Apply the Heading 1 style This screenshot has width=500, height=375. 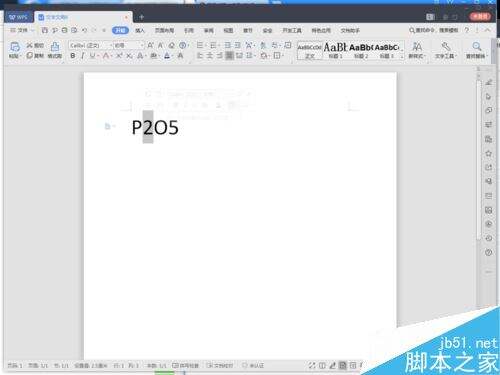335,50
